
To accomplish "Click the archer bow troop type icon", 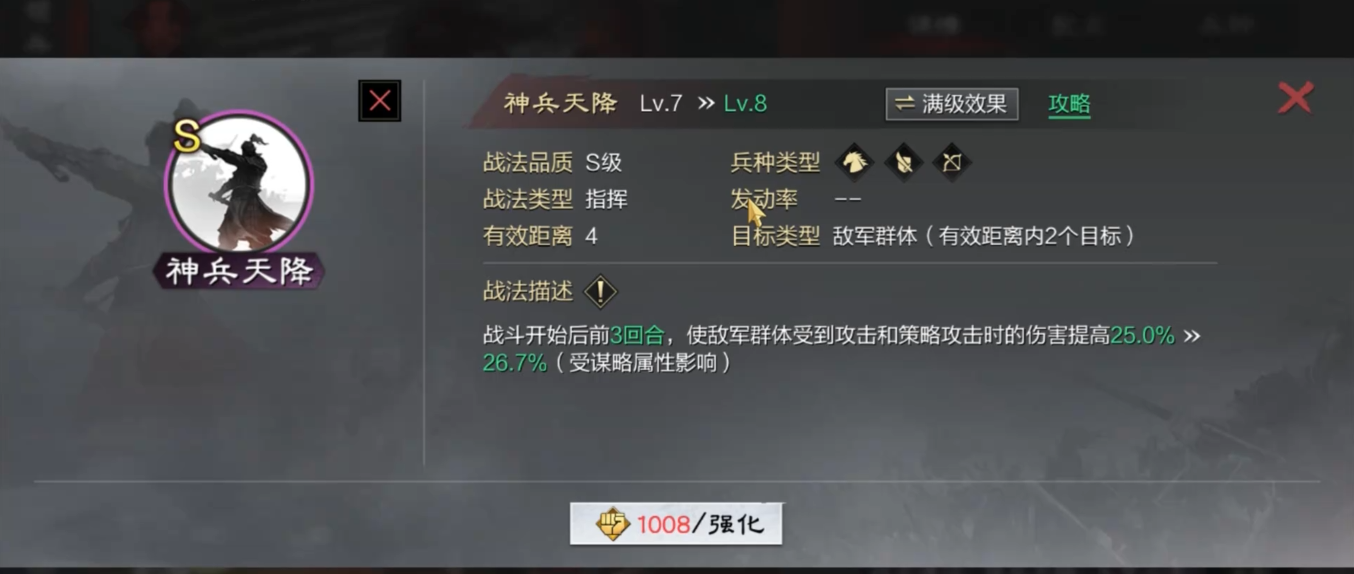I will 951,162.
